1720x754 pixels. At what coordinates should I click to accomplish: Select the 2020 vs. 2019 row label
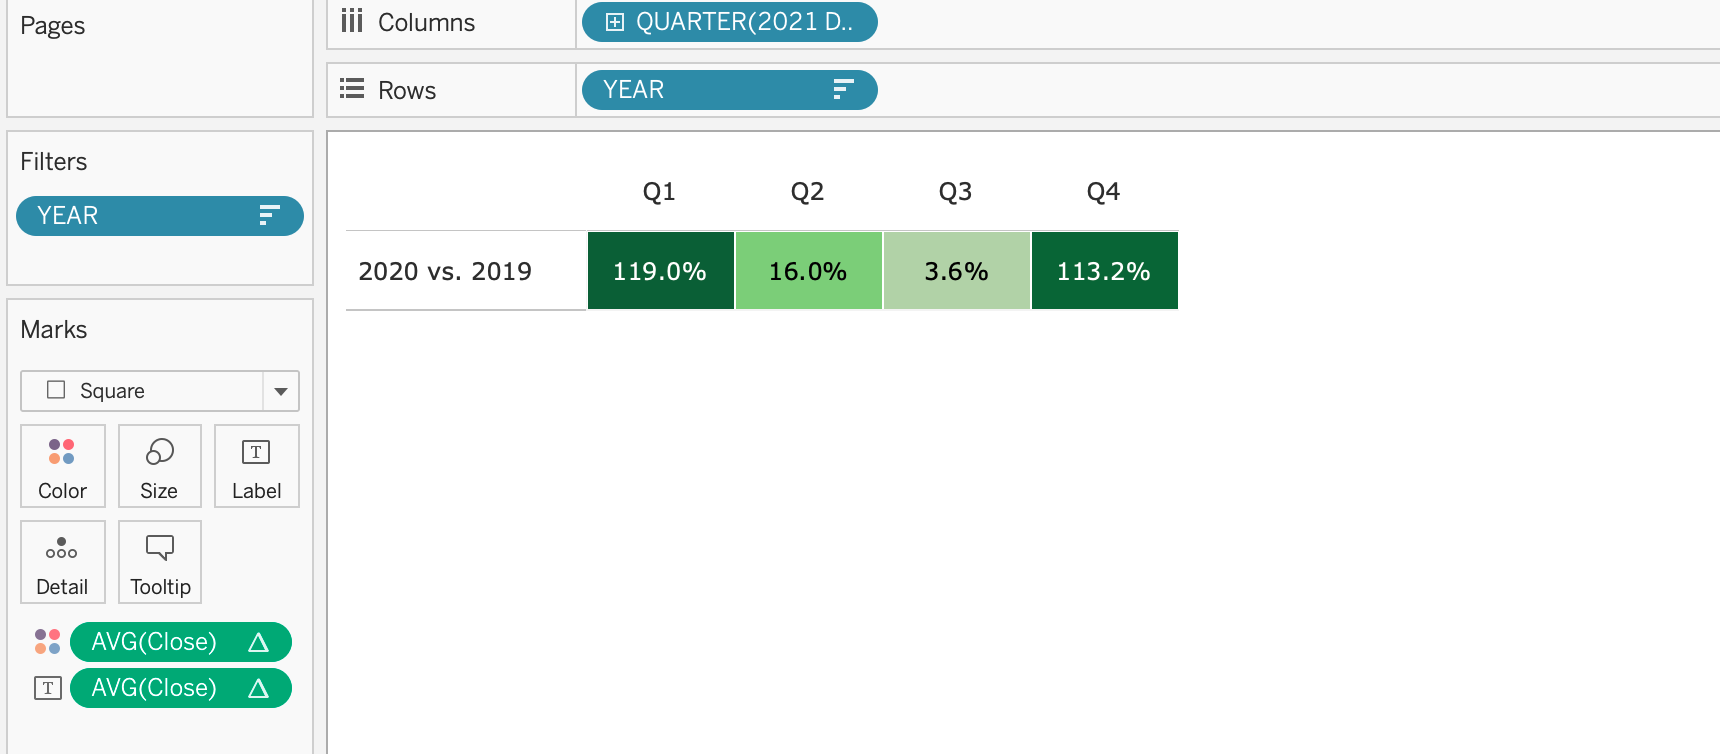click(446, 270)
